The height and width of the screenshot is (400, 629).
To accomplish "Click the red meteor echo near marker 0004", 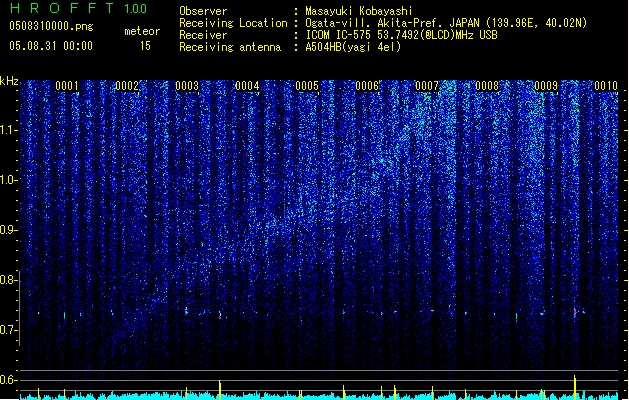I will [220, 317].
